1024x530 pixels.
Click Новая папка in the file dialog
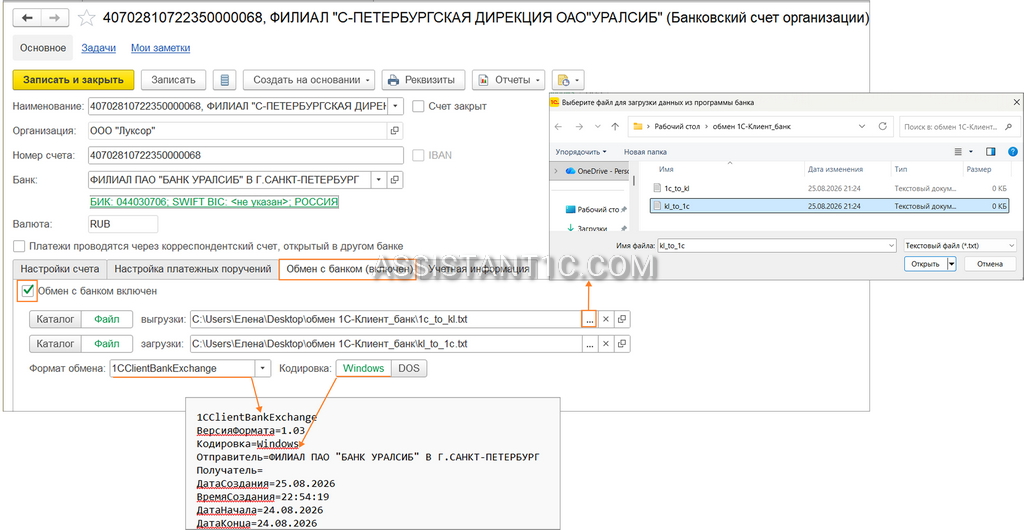coord(645,151)
